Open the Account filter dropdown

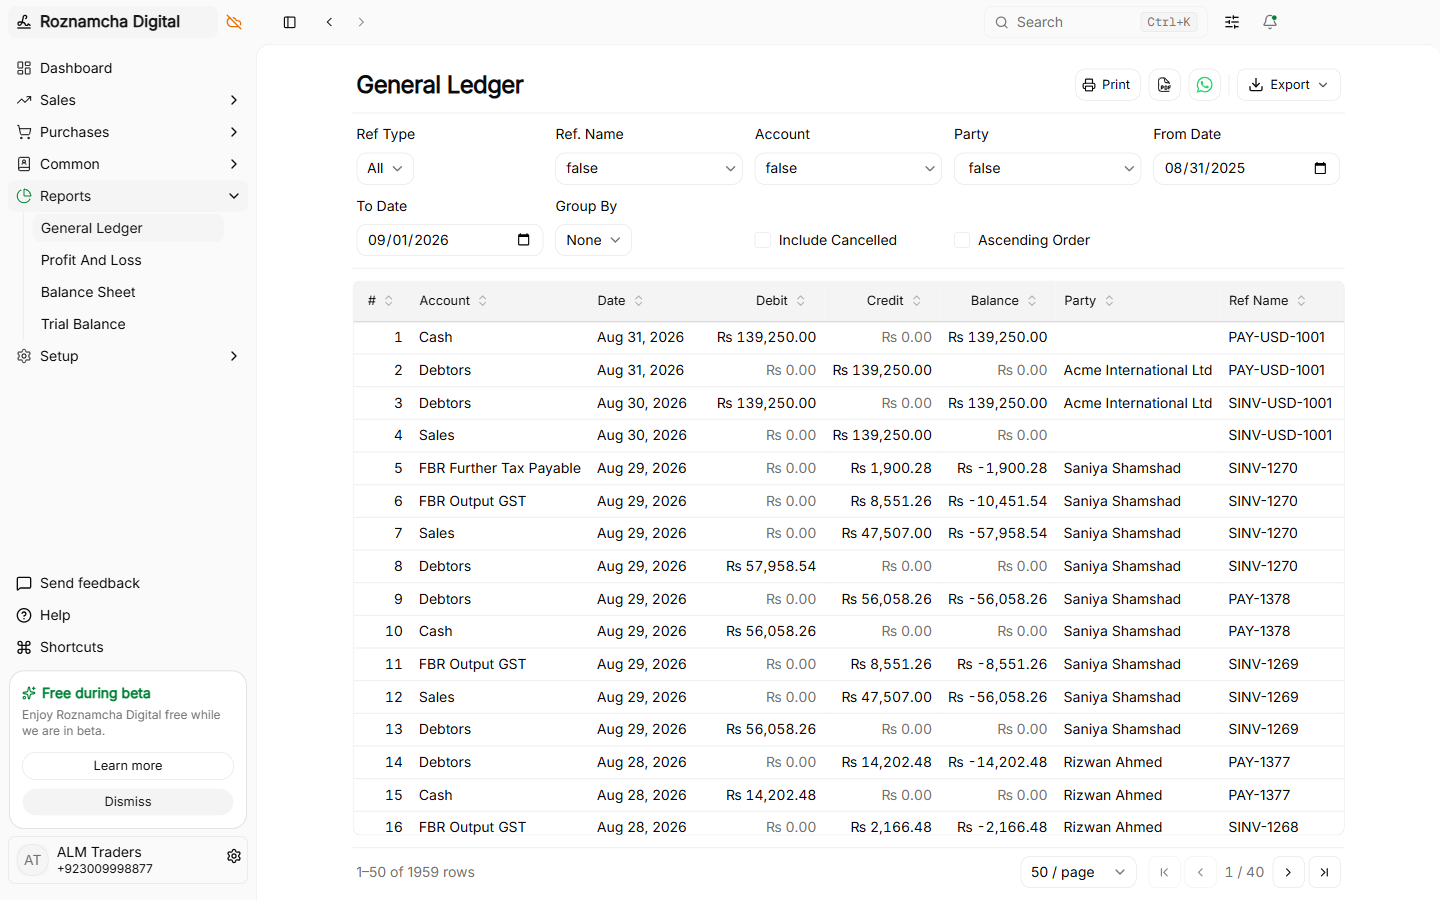coord(848,168)
